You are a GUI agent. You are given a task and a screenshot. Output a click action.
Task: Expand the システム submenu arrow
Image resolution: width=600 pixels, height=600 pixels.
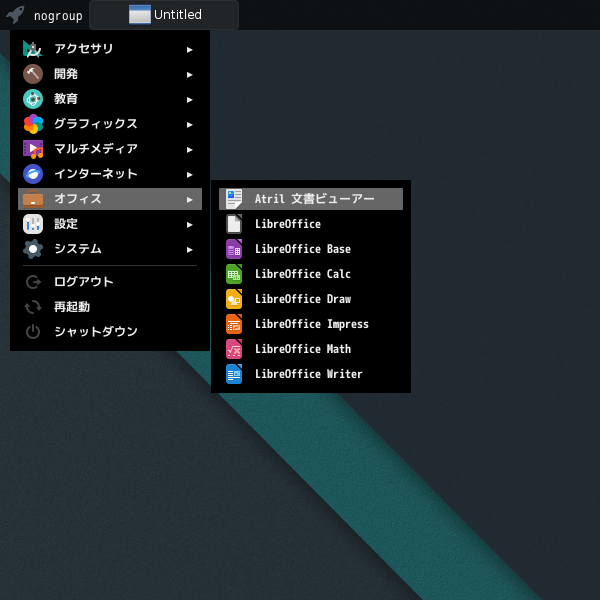pyautogui.click(x=189, y=249)
